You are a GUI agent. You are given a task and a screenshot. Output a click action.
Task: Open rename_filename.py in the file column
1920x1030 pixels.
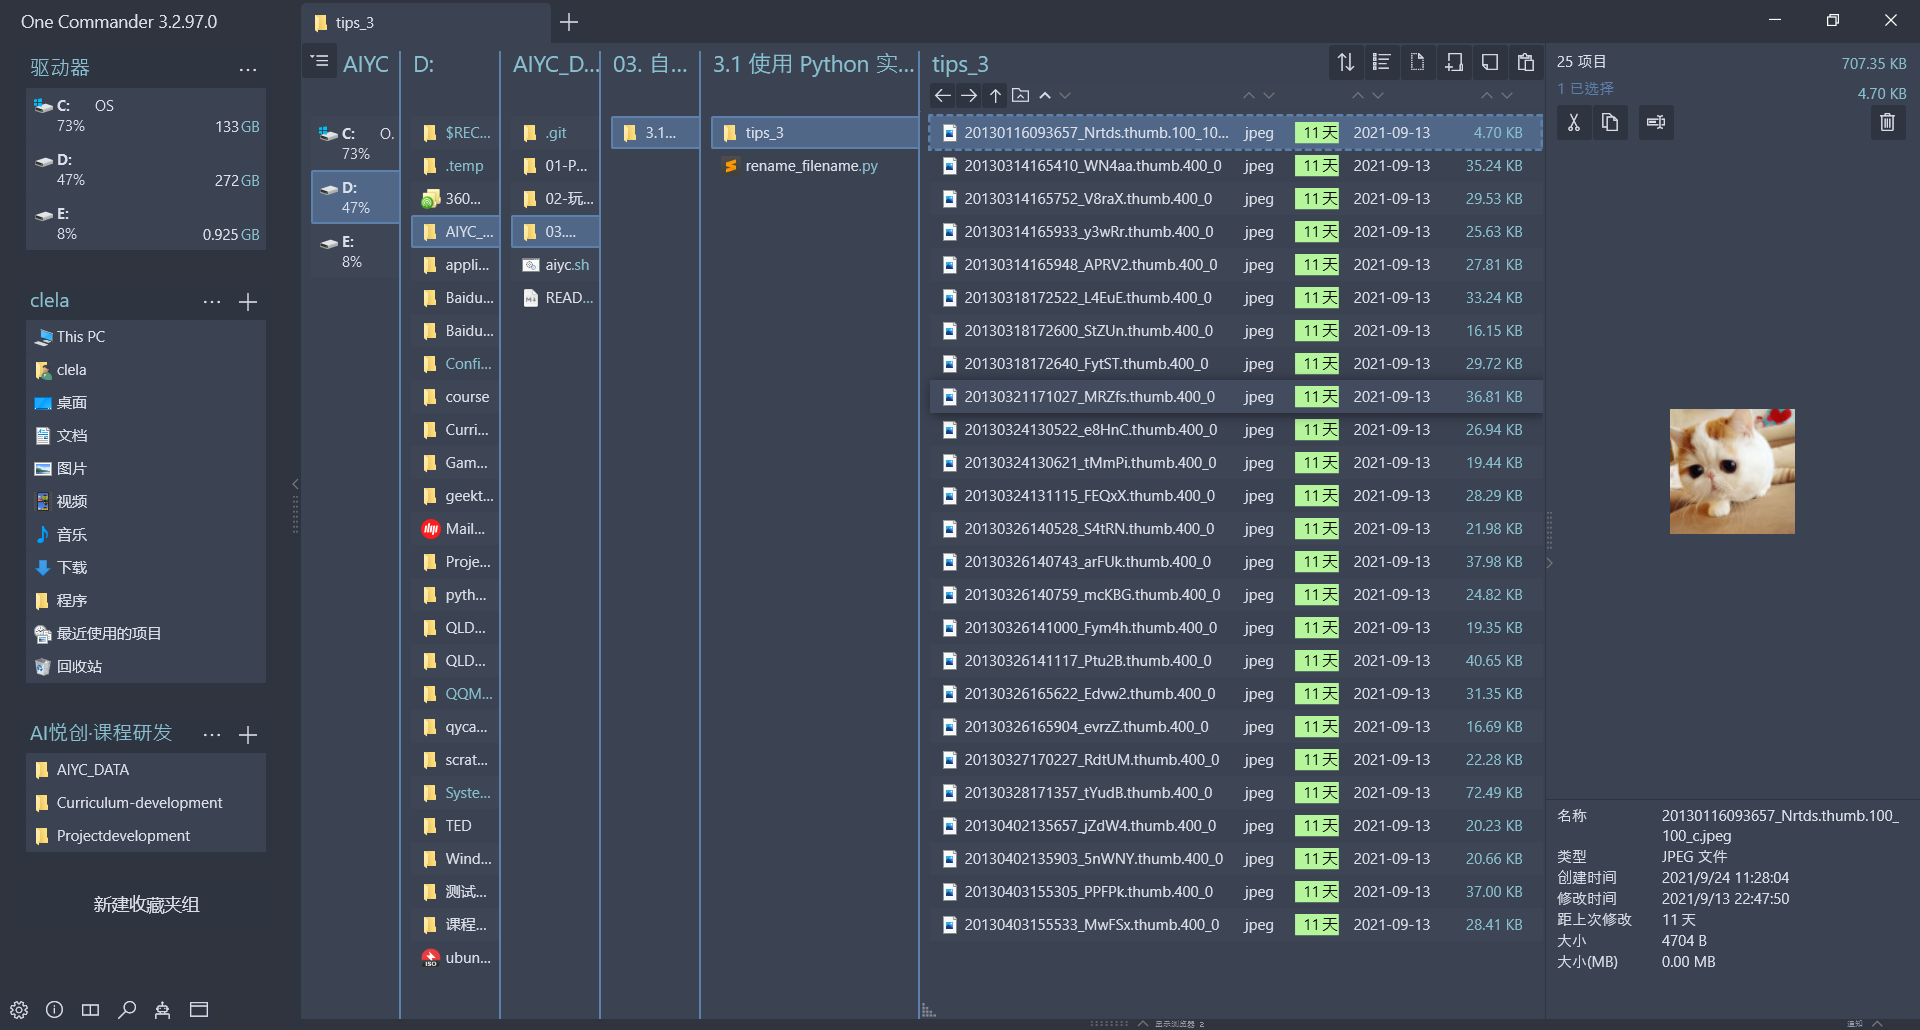810,165
